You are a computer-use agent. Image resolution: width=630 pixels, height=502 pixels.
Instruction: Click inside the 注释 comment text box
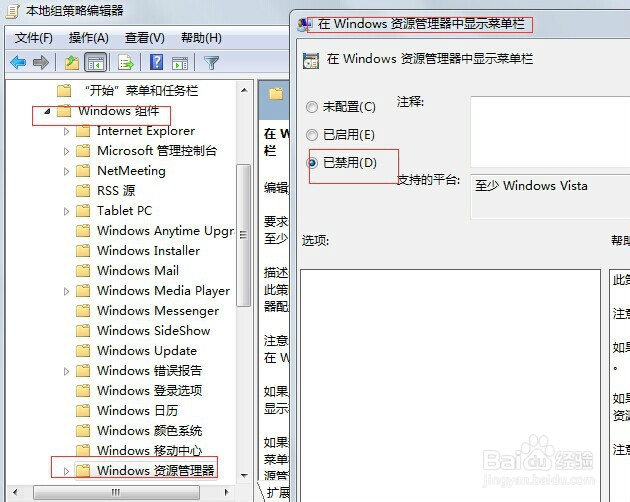click(x=550, y=132)
